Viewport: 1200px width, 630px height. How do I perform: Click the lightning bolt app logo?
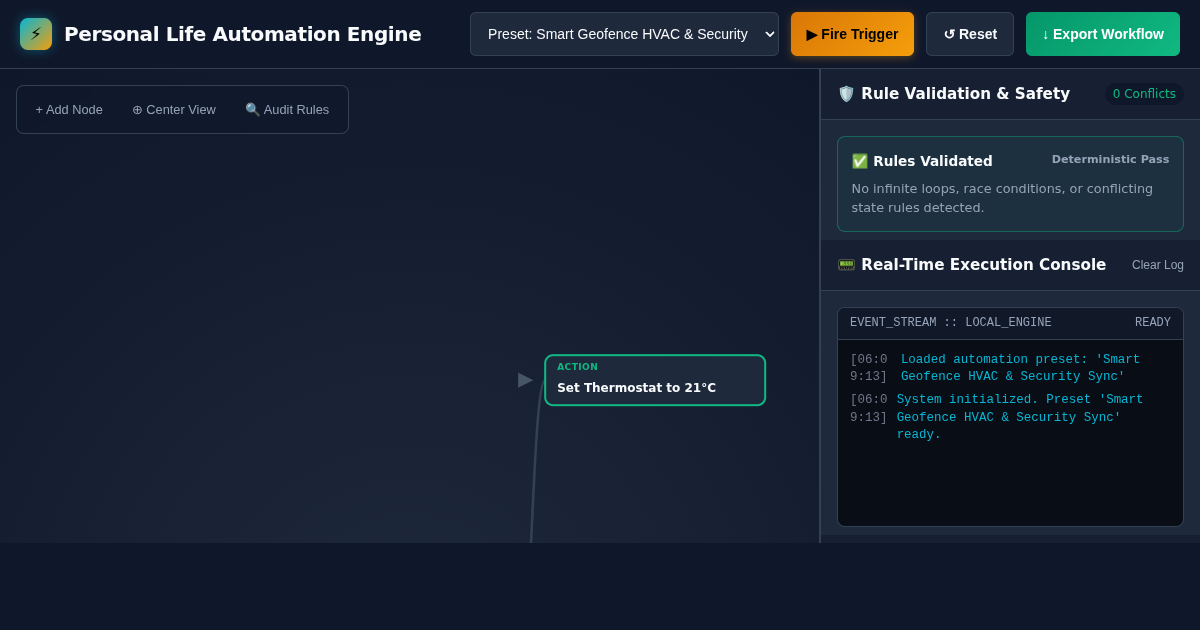[x=36, y=34]
